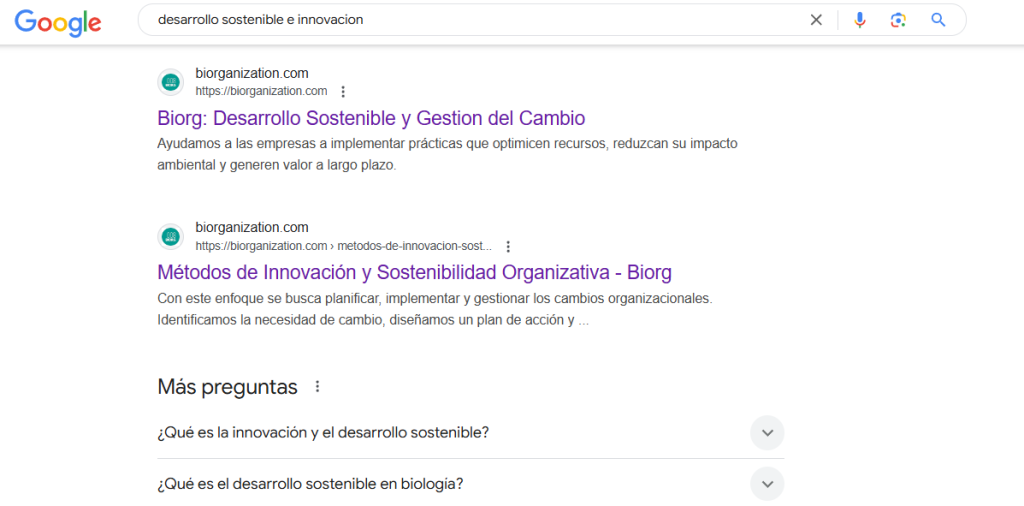Click chevron for innovación y desarrollo sostenible question
Image resolution: width=1024 pixels, height=506 pixels.
pos(767,433)
